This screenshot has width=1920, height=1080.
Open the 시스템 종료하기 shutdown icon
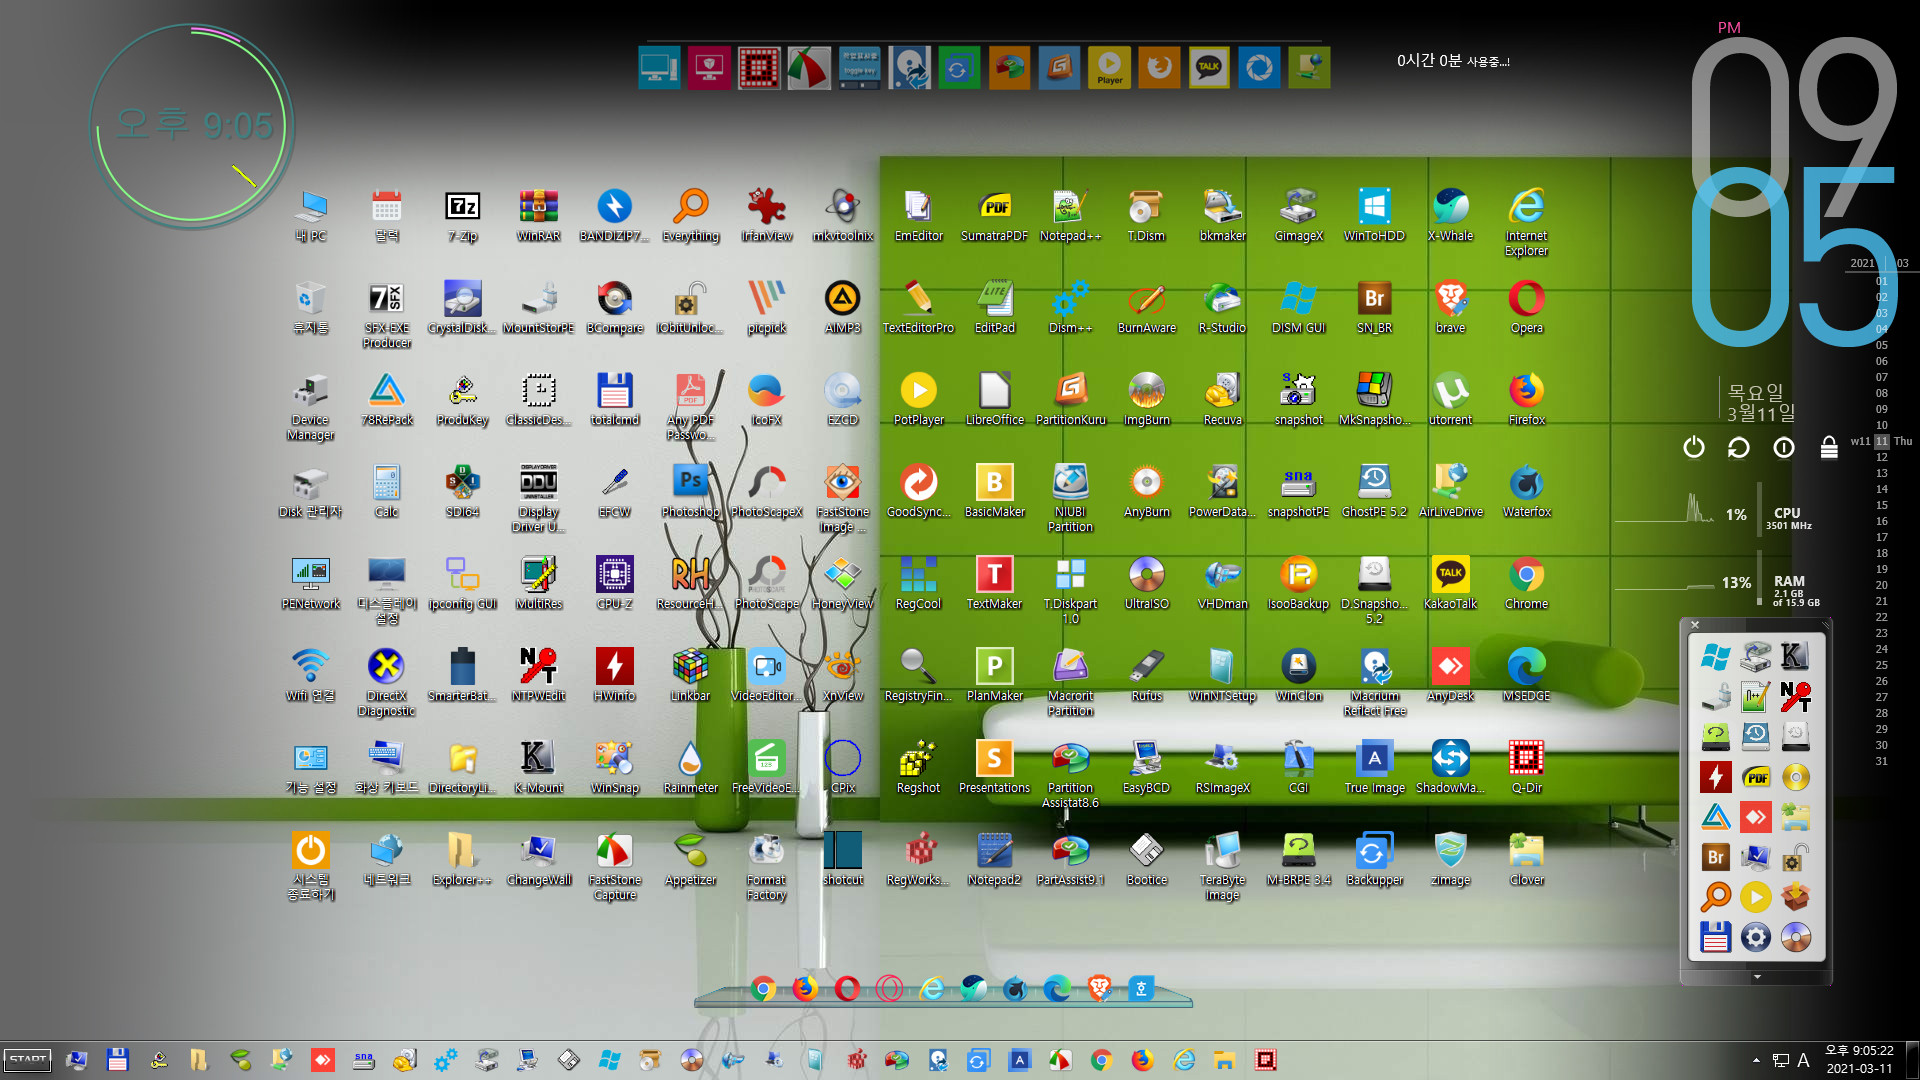[x=310, y=866]
